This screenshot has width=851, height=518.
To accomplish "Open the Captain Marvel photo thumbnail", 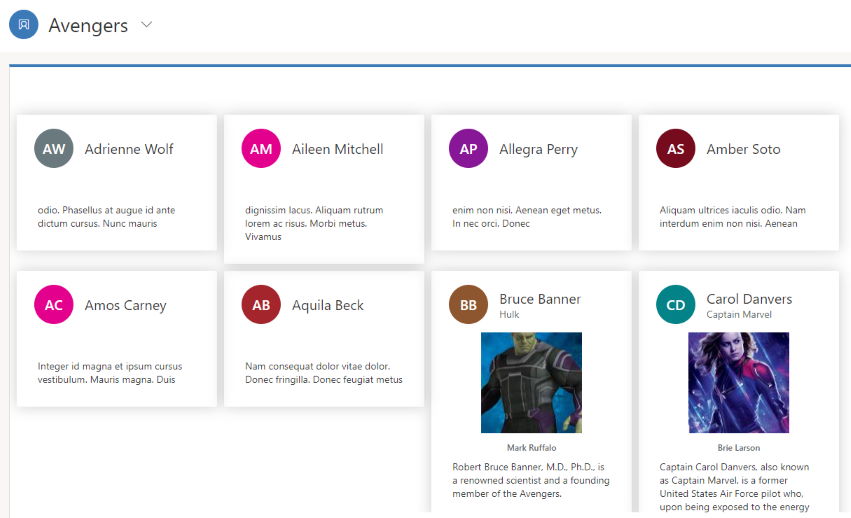I will [x=739, y=382].
